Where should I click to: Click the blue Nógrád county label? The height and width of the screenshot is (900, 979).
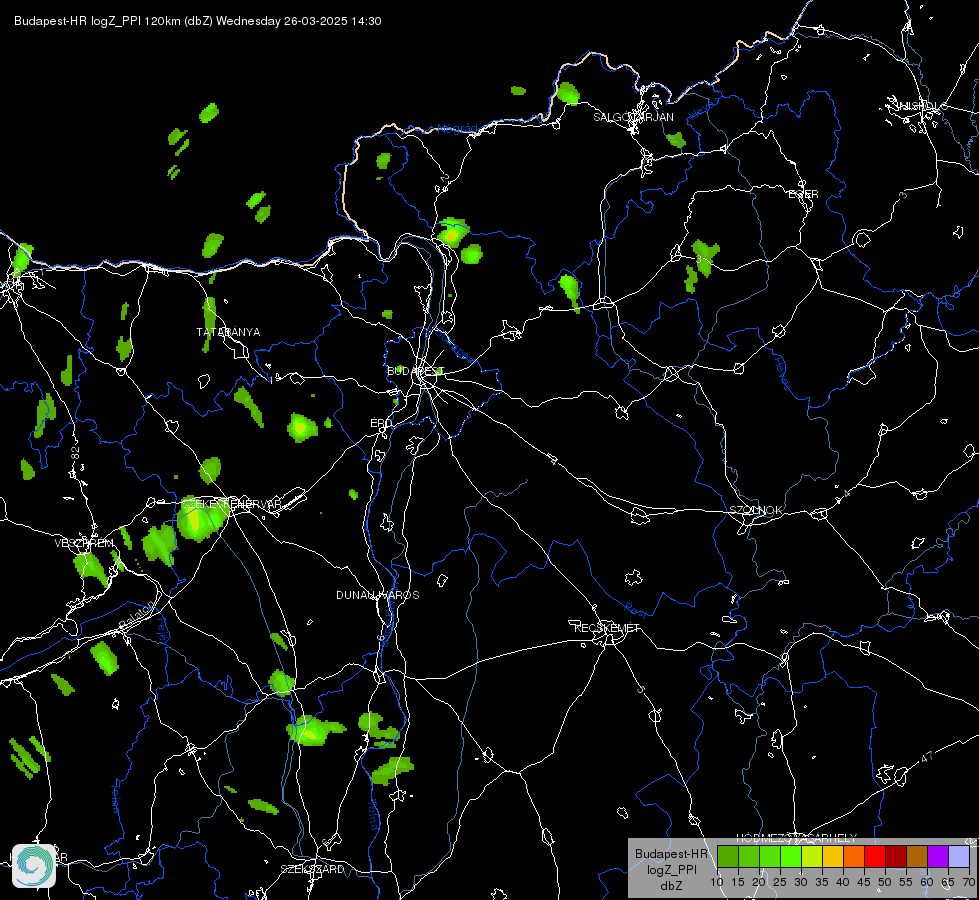coord(458,129)
